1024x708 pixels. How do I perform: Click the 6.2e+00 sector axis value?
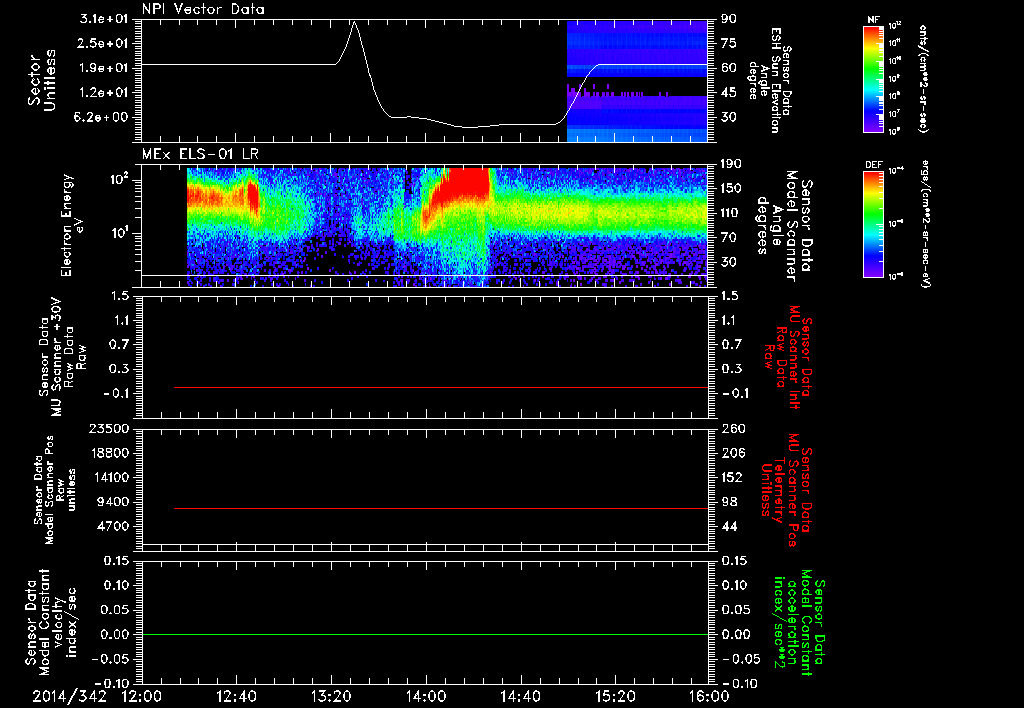[x=99, y=118]
